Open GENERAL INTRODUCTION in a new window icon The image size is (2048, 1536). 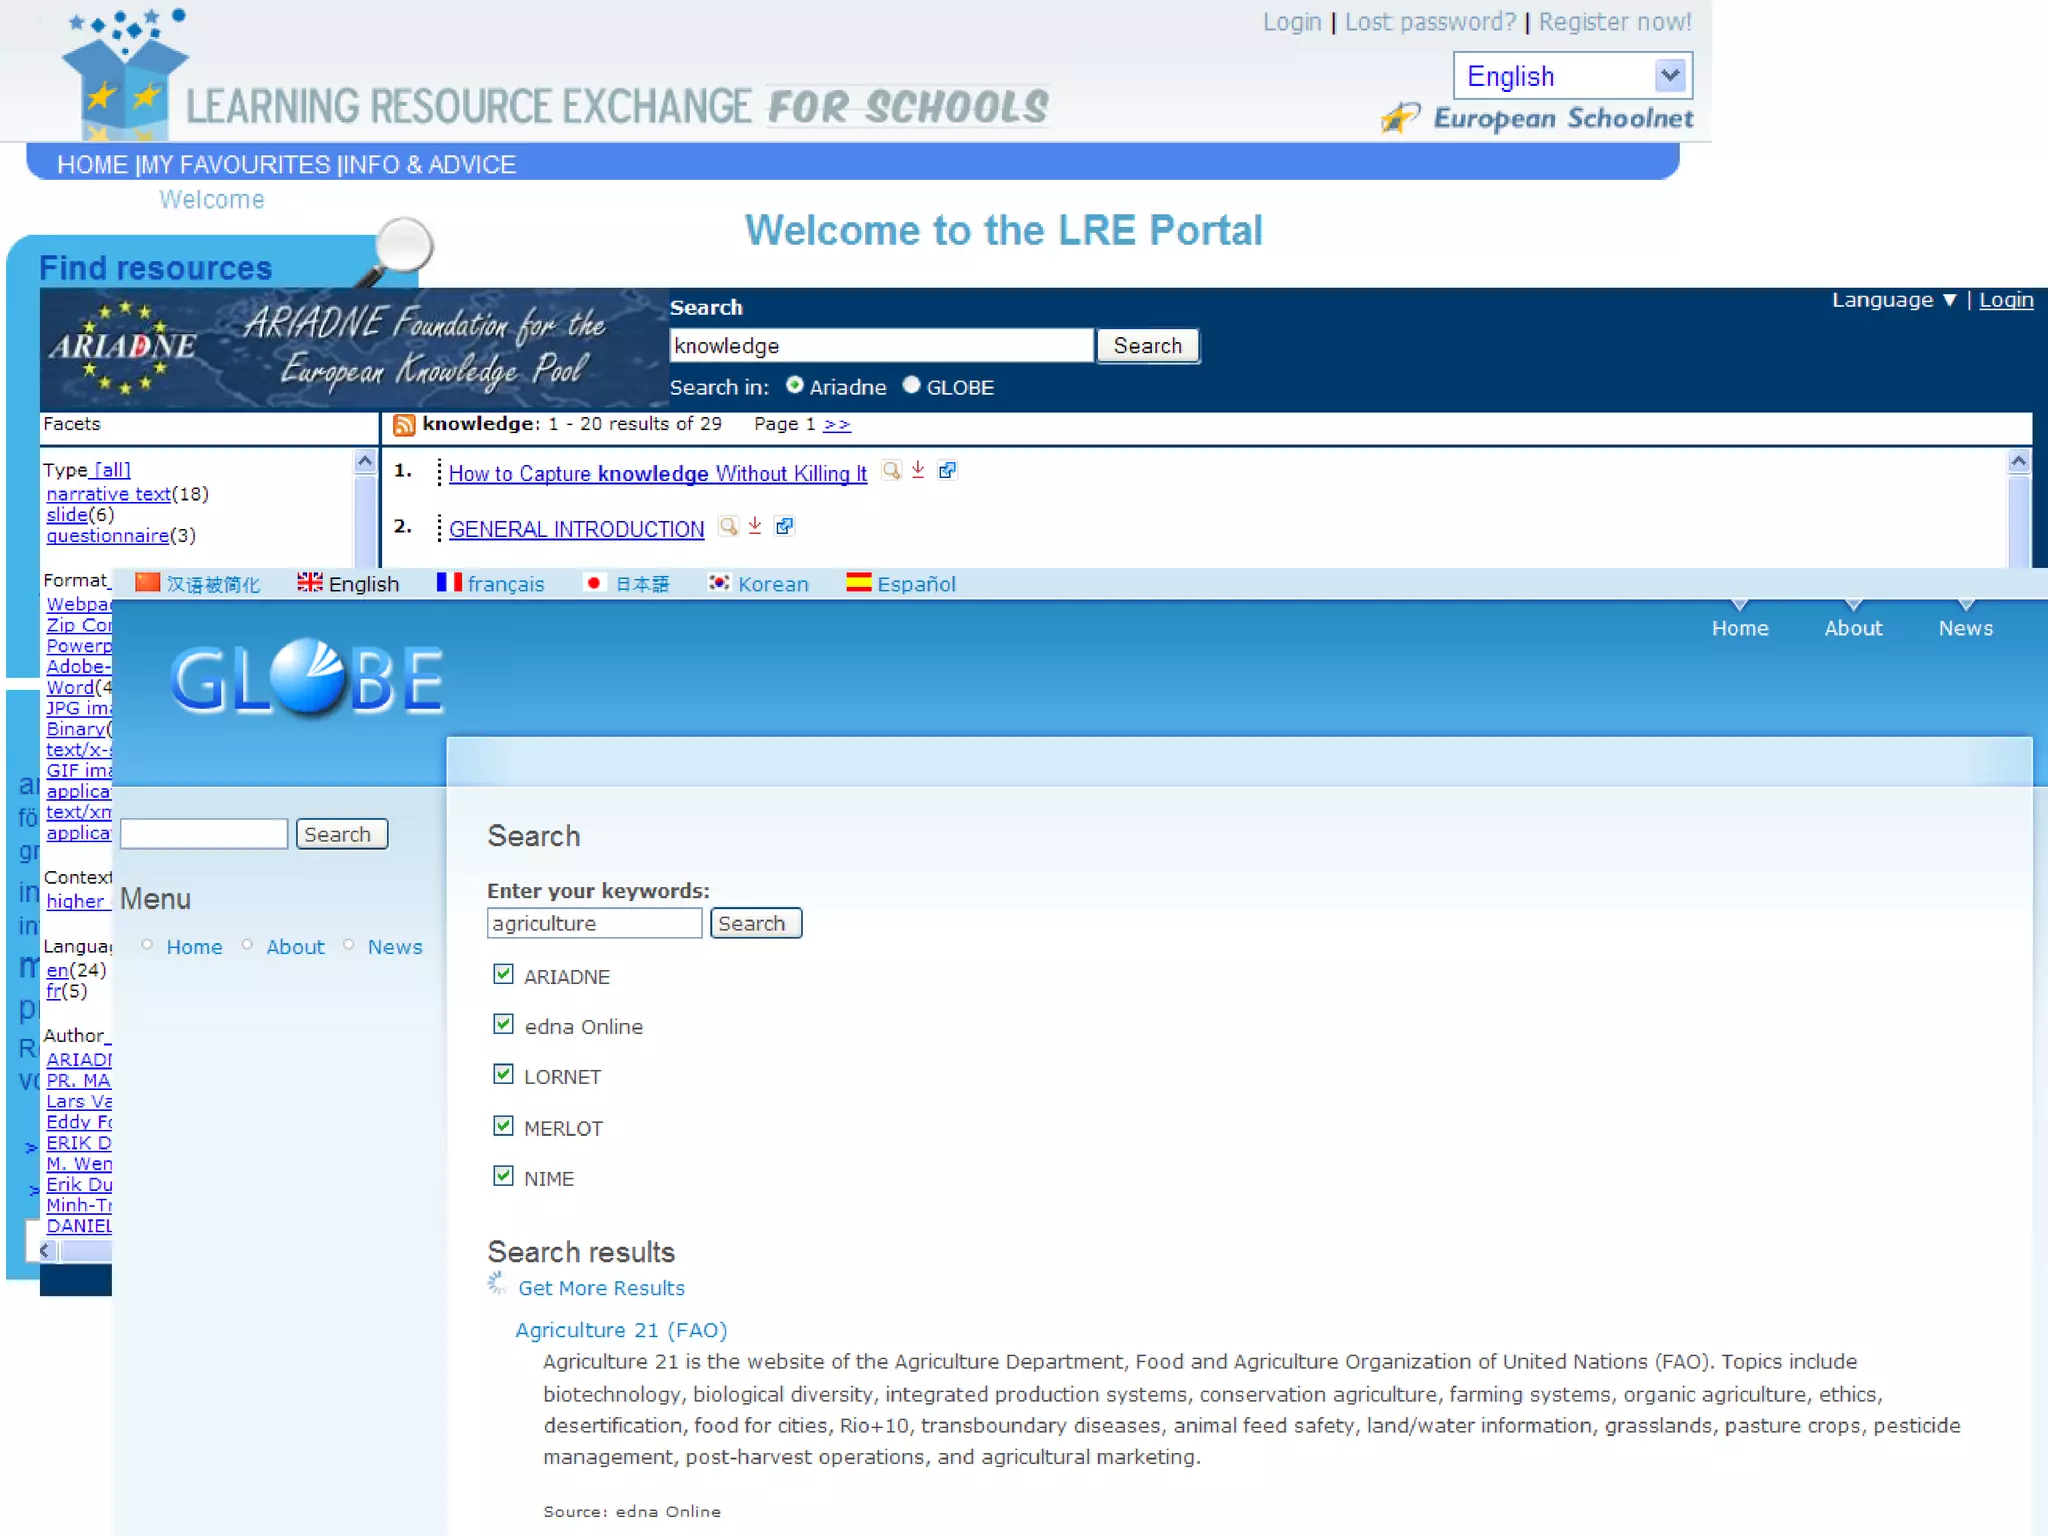(785, 526)
